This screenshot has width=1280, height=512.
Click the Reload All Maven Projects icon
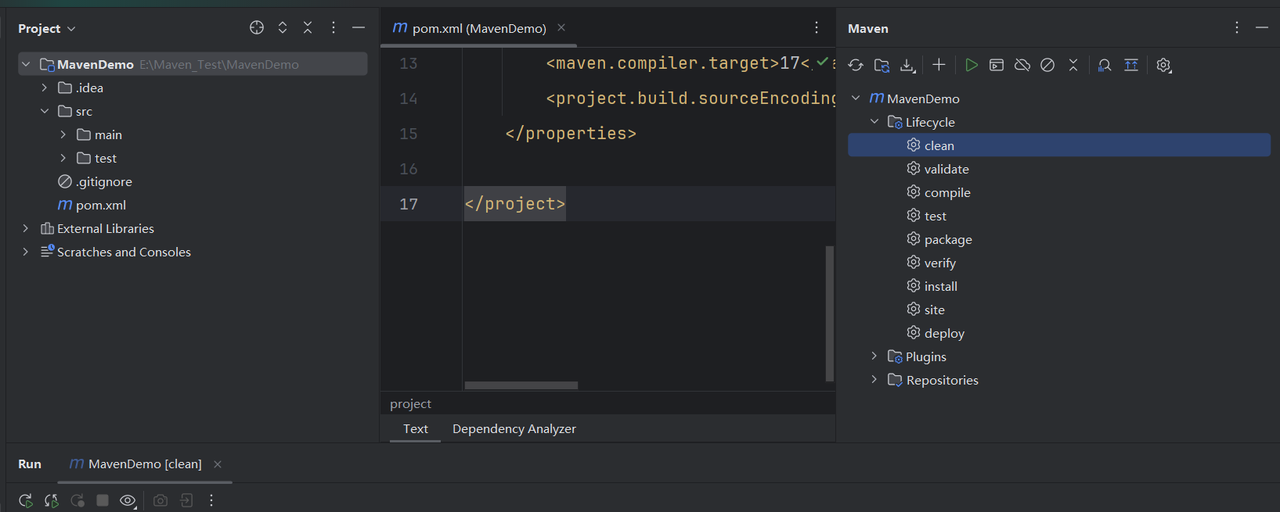855,65
